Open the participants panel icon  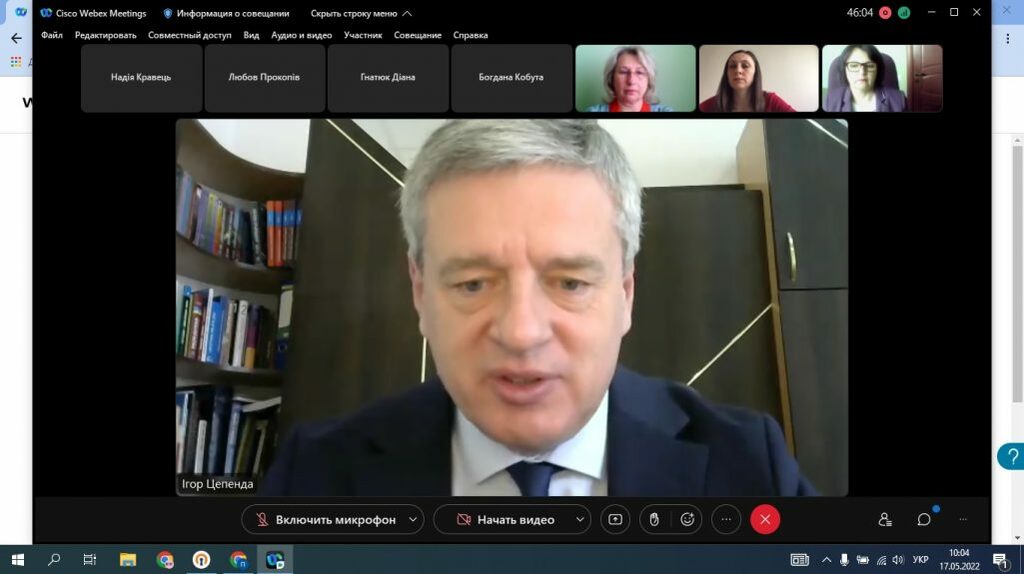(x=885, y=519)
